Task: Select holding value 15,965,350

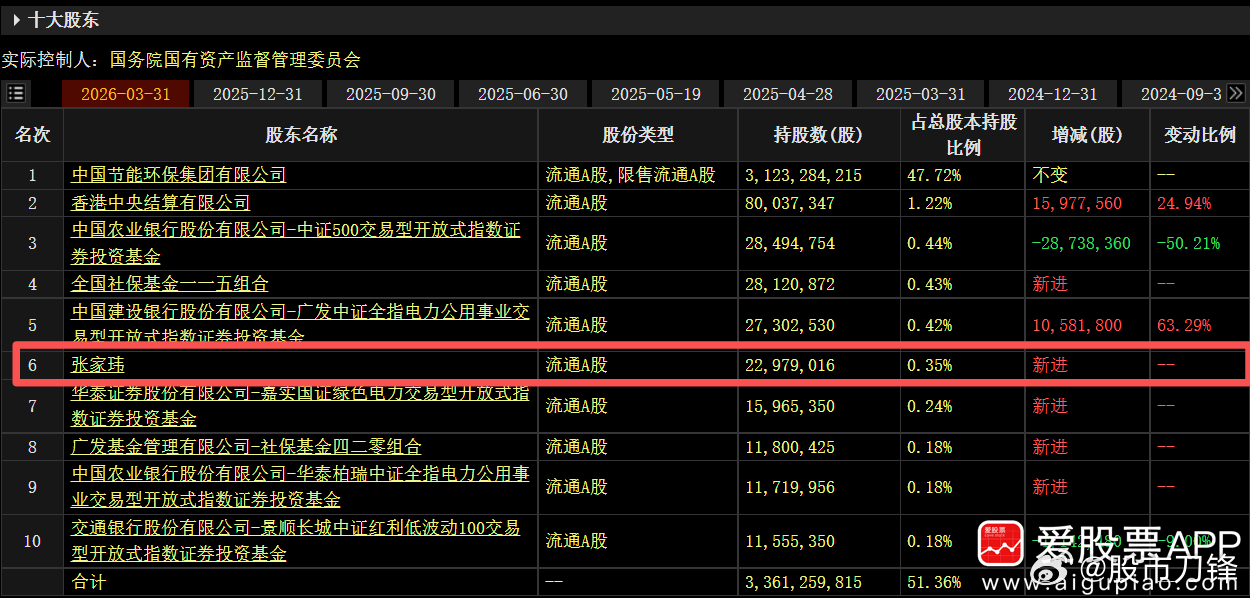Action: click(789, 406)
